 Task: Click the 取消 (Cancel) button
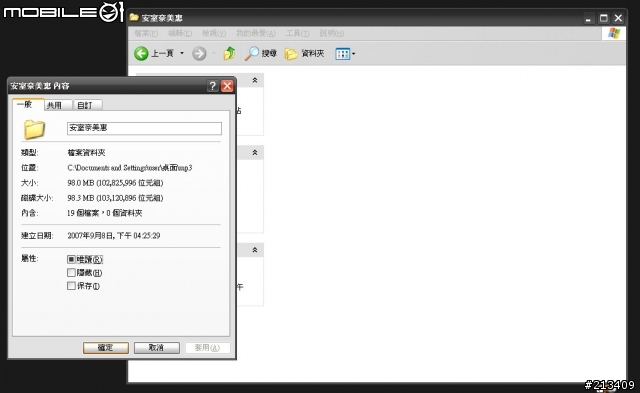pyautogui.click(x=157, y=348)
